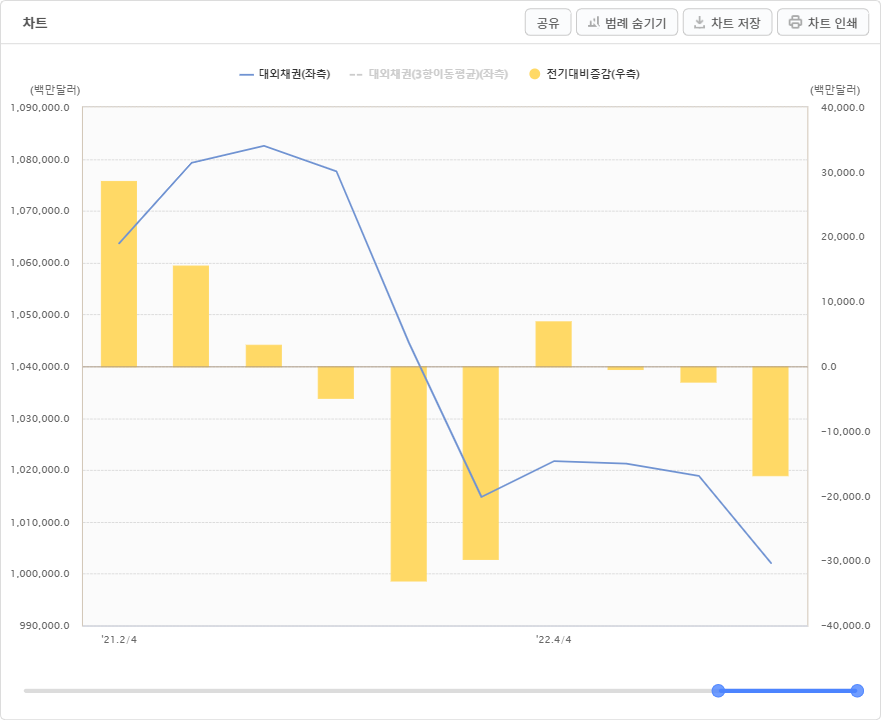Click the 40,000.0 right axis label
This screenshot has width=881, height=720.
point(843,107)
